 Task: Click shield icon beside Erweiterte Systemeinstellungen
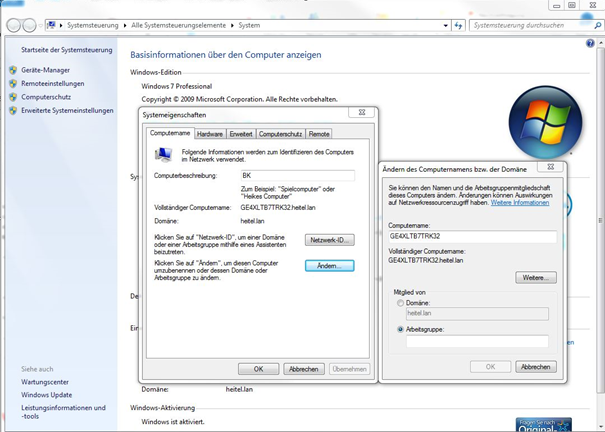coord(13,111)
